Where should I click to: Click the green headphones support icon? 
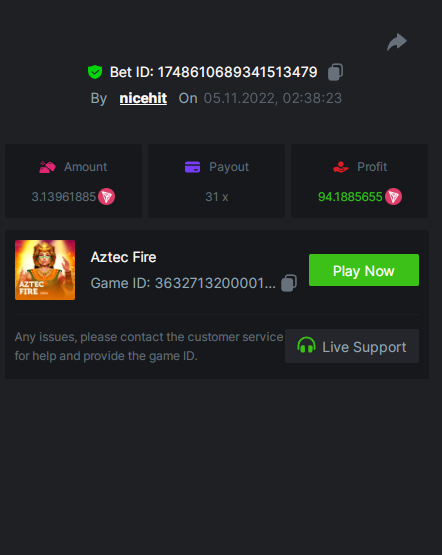[306, 345]
